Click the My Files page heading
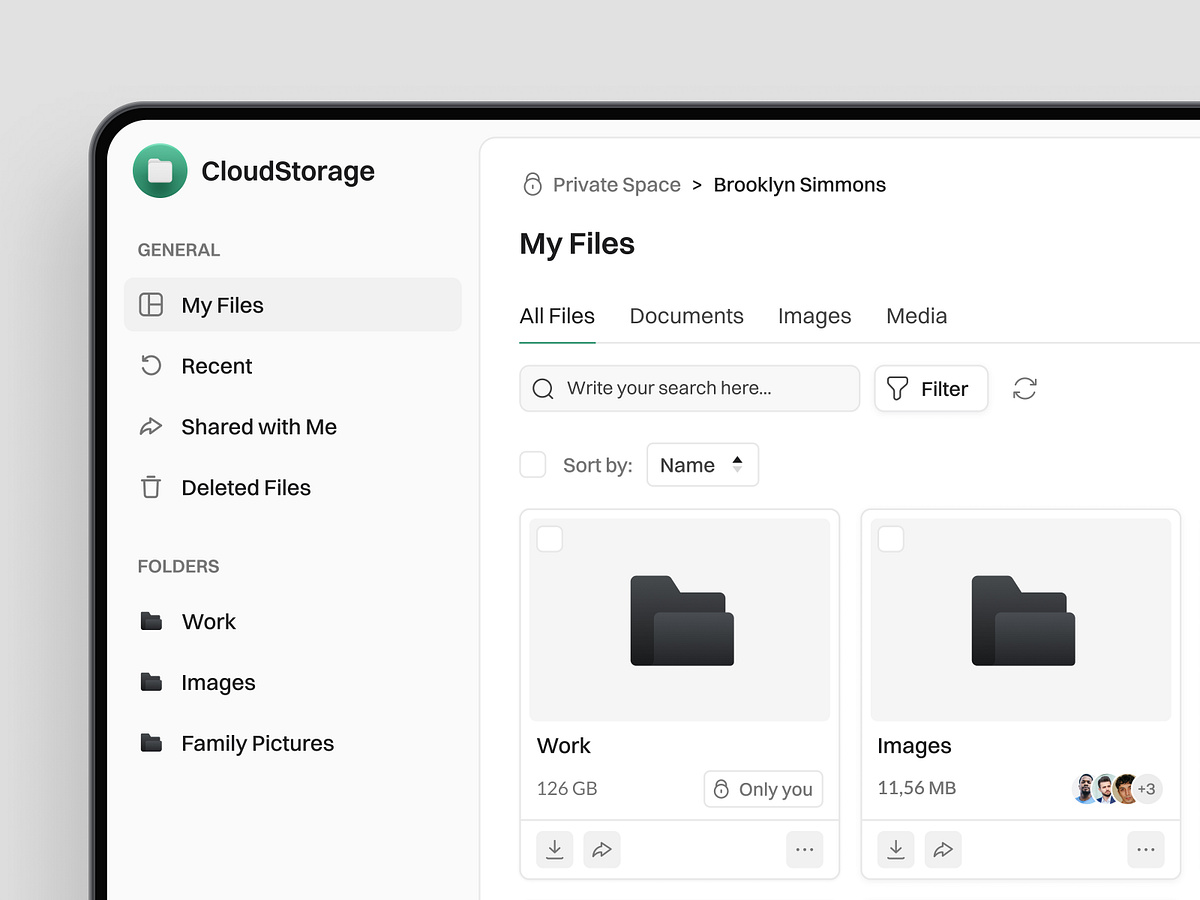Image resolution: width=1200 pixels, height=900 pixels. point(577,244)
